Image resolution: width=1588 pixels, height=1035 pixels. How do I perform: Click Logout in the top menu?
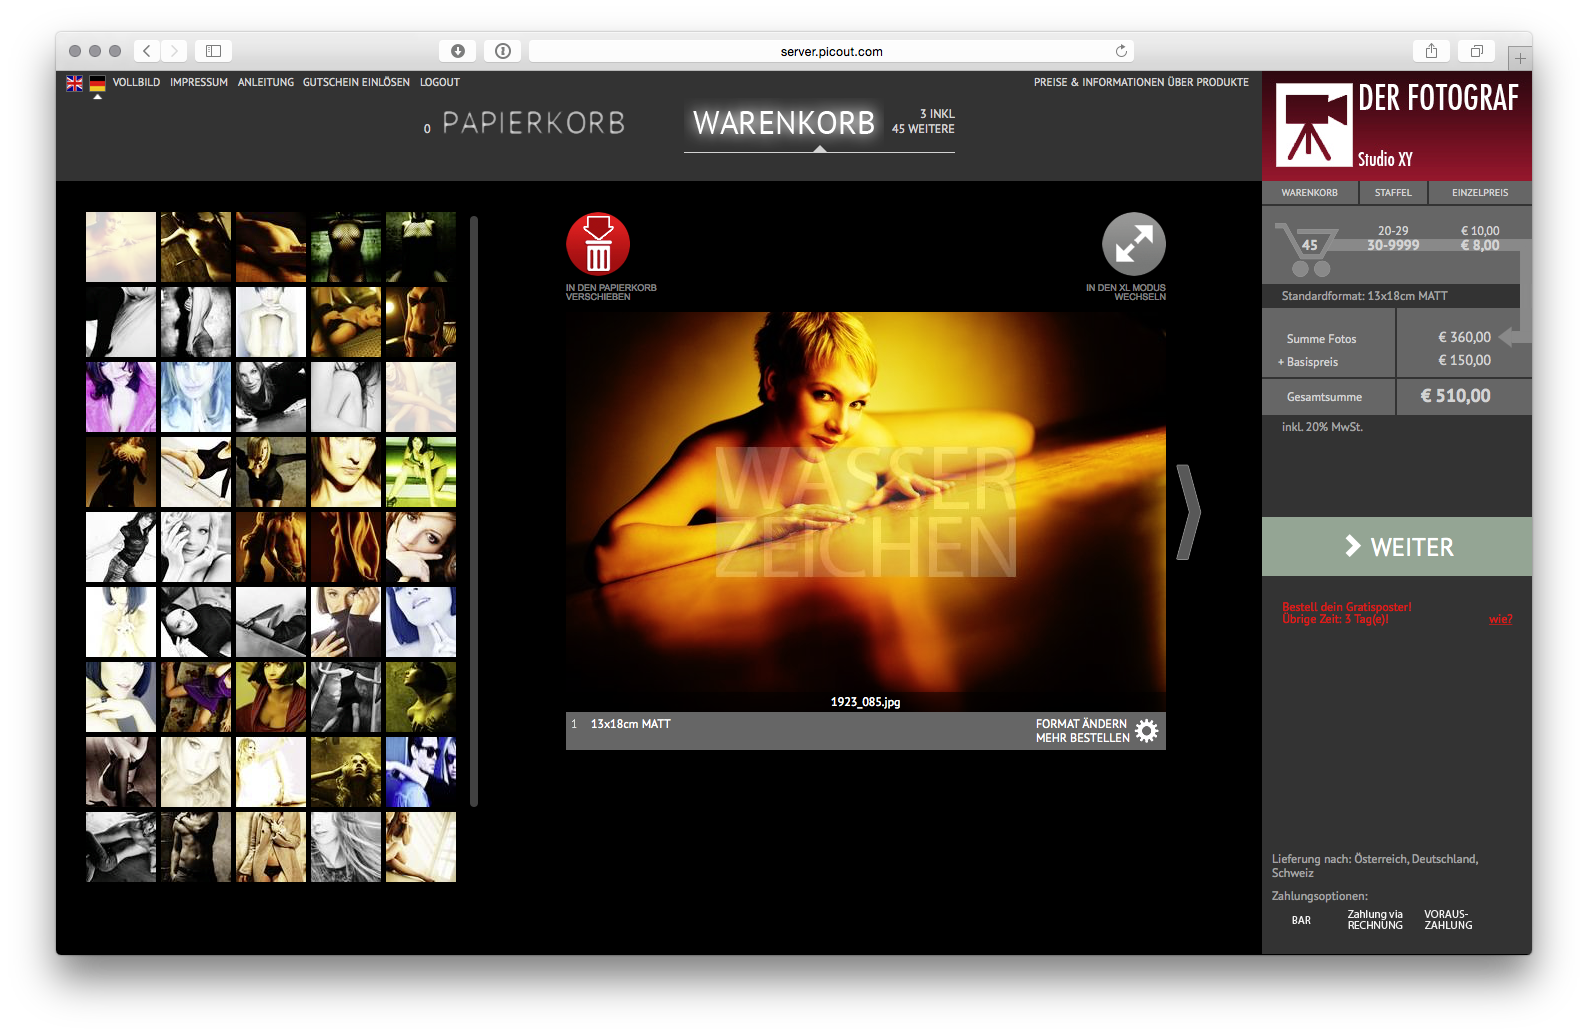click(440, 83)
